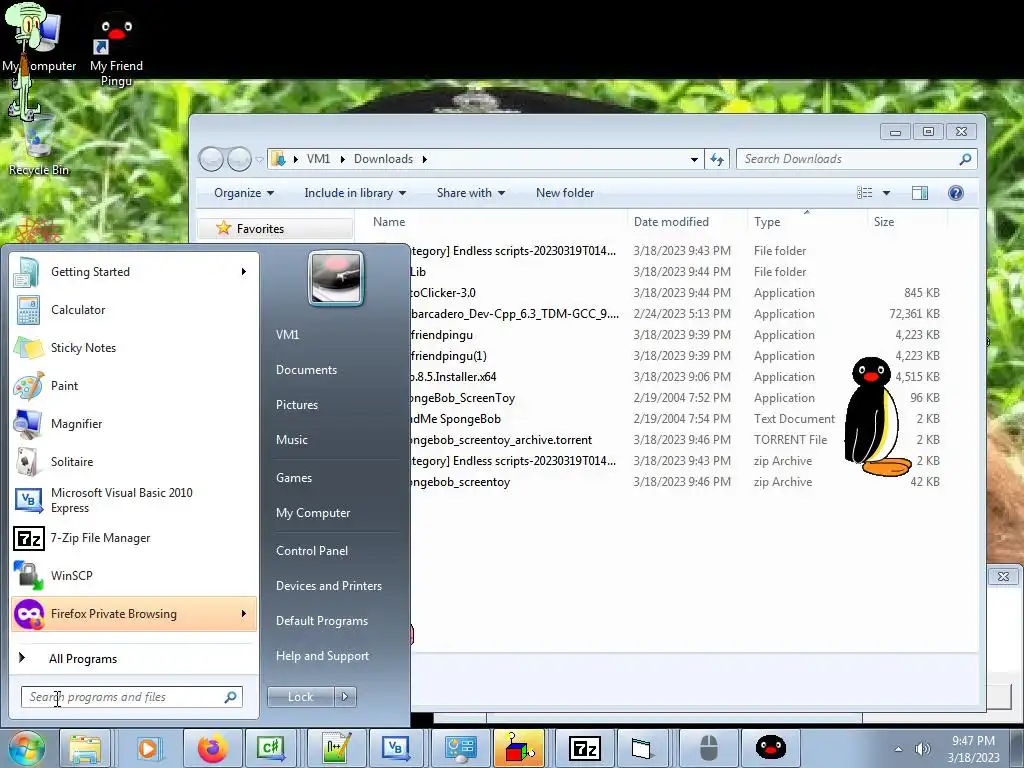Screen dimensions: 1024x768
Task: Click Downloads in the address breadcrumb
Action: 383,159
